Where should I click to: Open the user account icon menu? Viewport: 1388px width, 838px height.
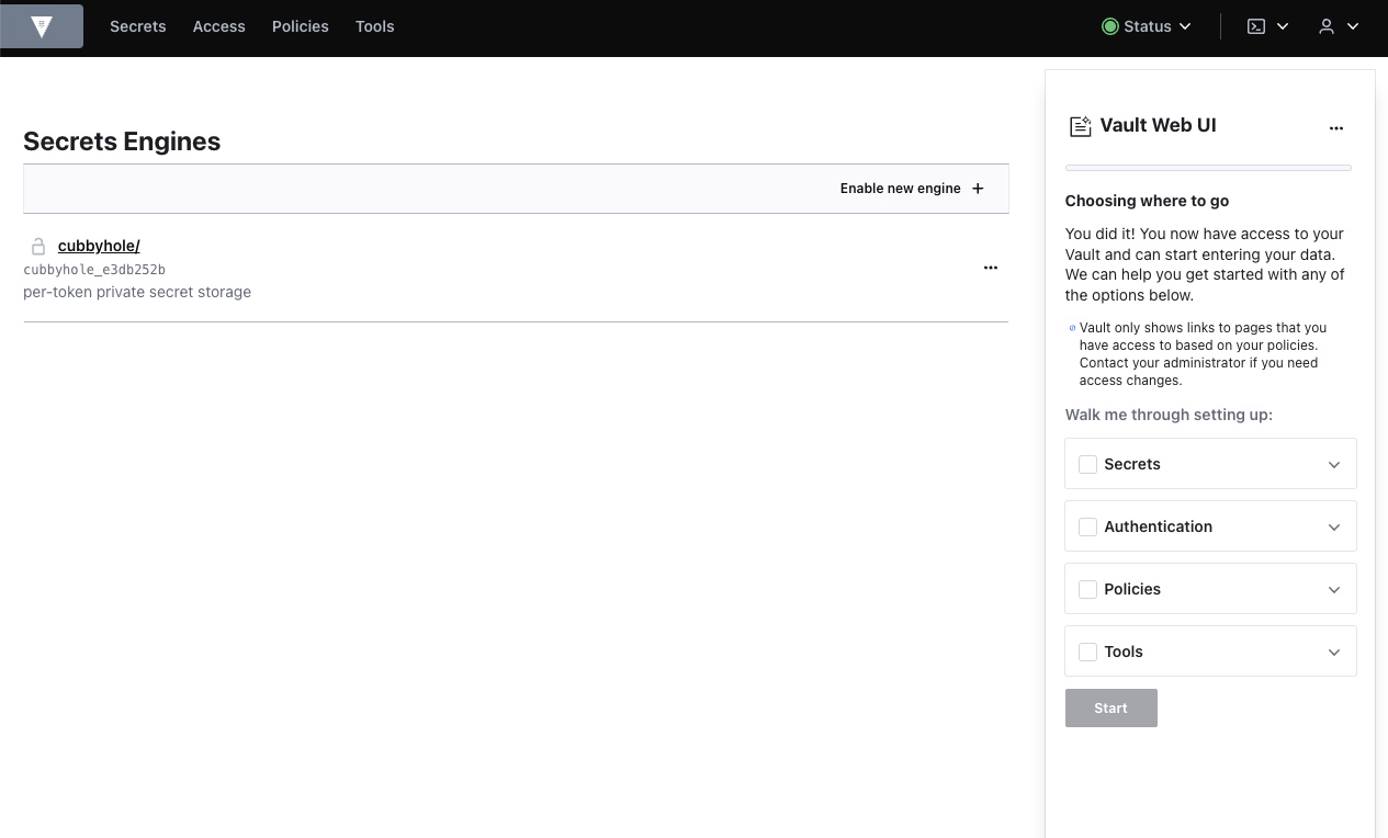[1329, 26]
